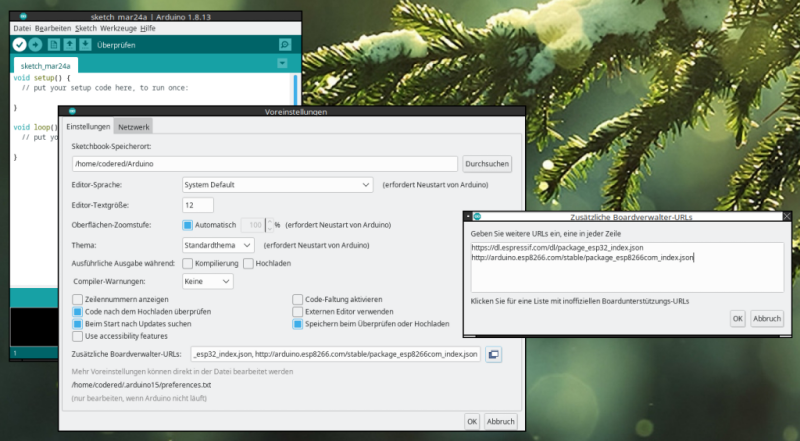Enable Zeilennummern anzeigen checkbox
This screenshot has width=800, height=441.
click(x=77, y=300)
